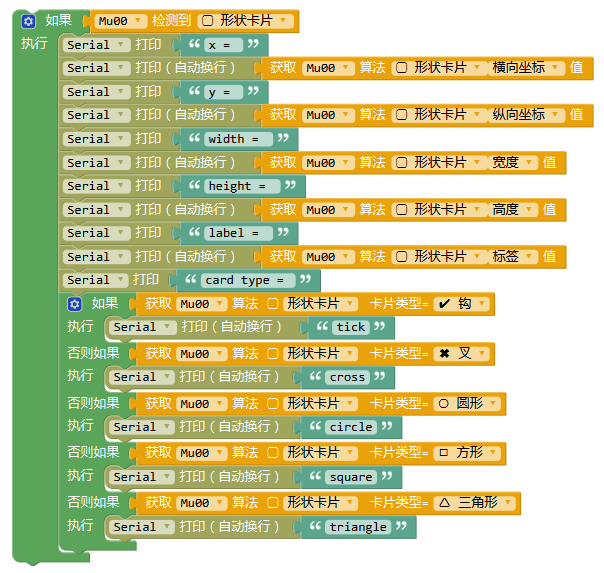Click the 'x =' text field

(223, 45)
